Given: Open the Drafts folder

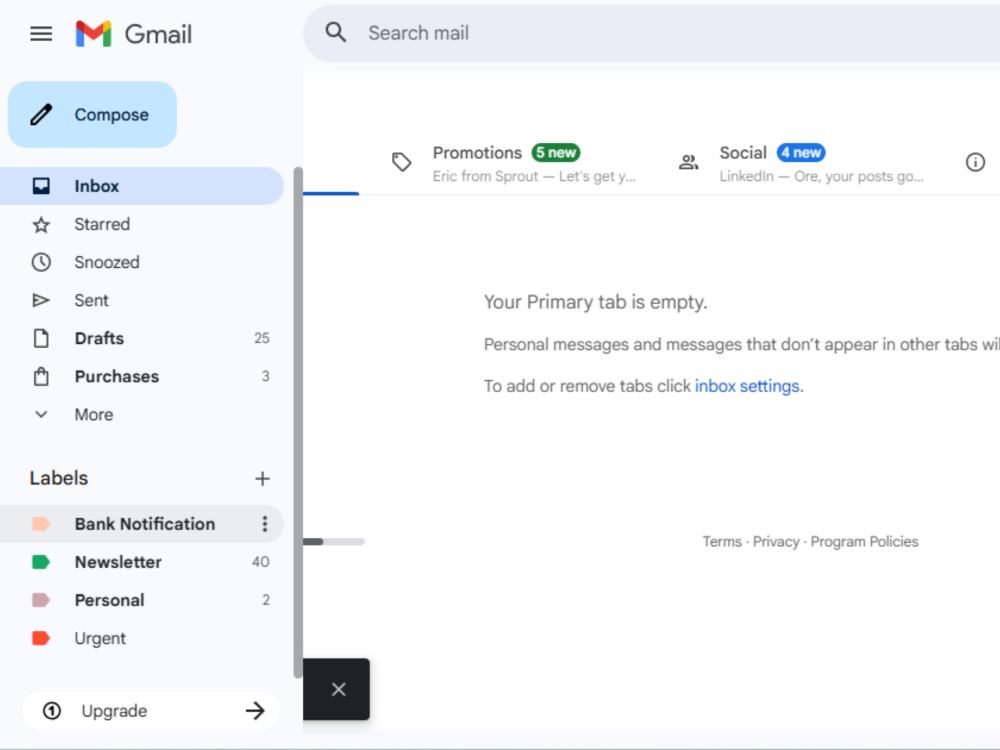Looking at the screenshot, I should [x=142, y=338].
